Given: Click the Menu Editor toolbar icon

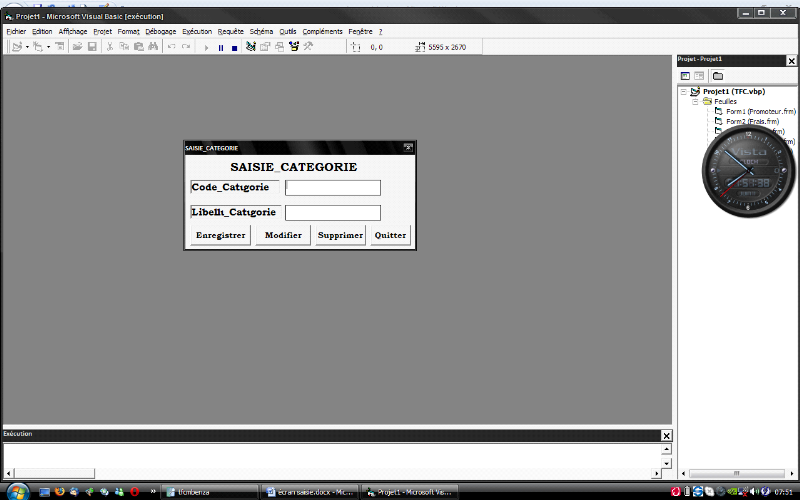Looking at the screenshot, I should (60, 47).
